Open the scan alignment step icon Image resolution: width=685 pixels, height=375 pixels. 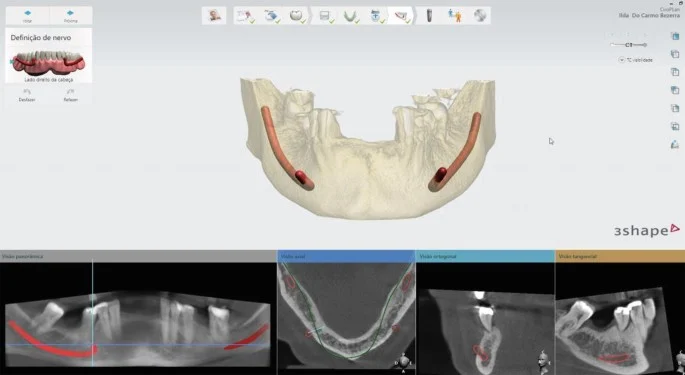(376, 16)
